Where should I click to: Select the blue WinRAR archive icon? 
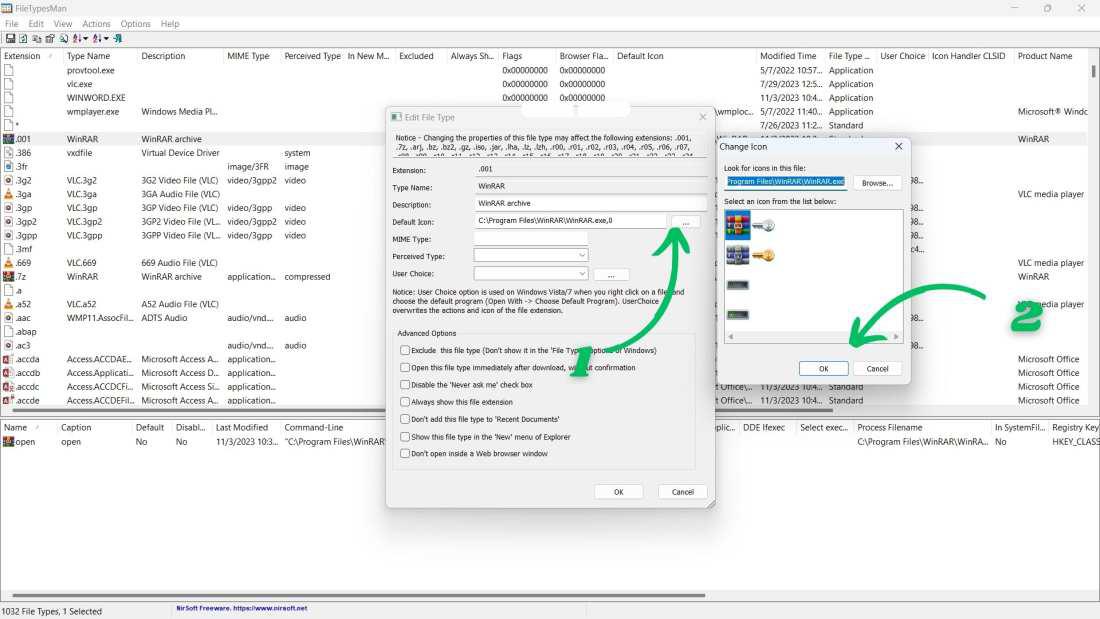coord(737,255)
